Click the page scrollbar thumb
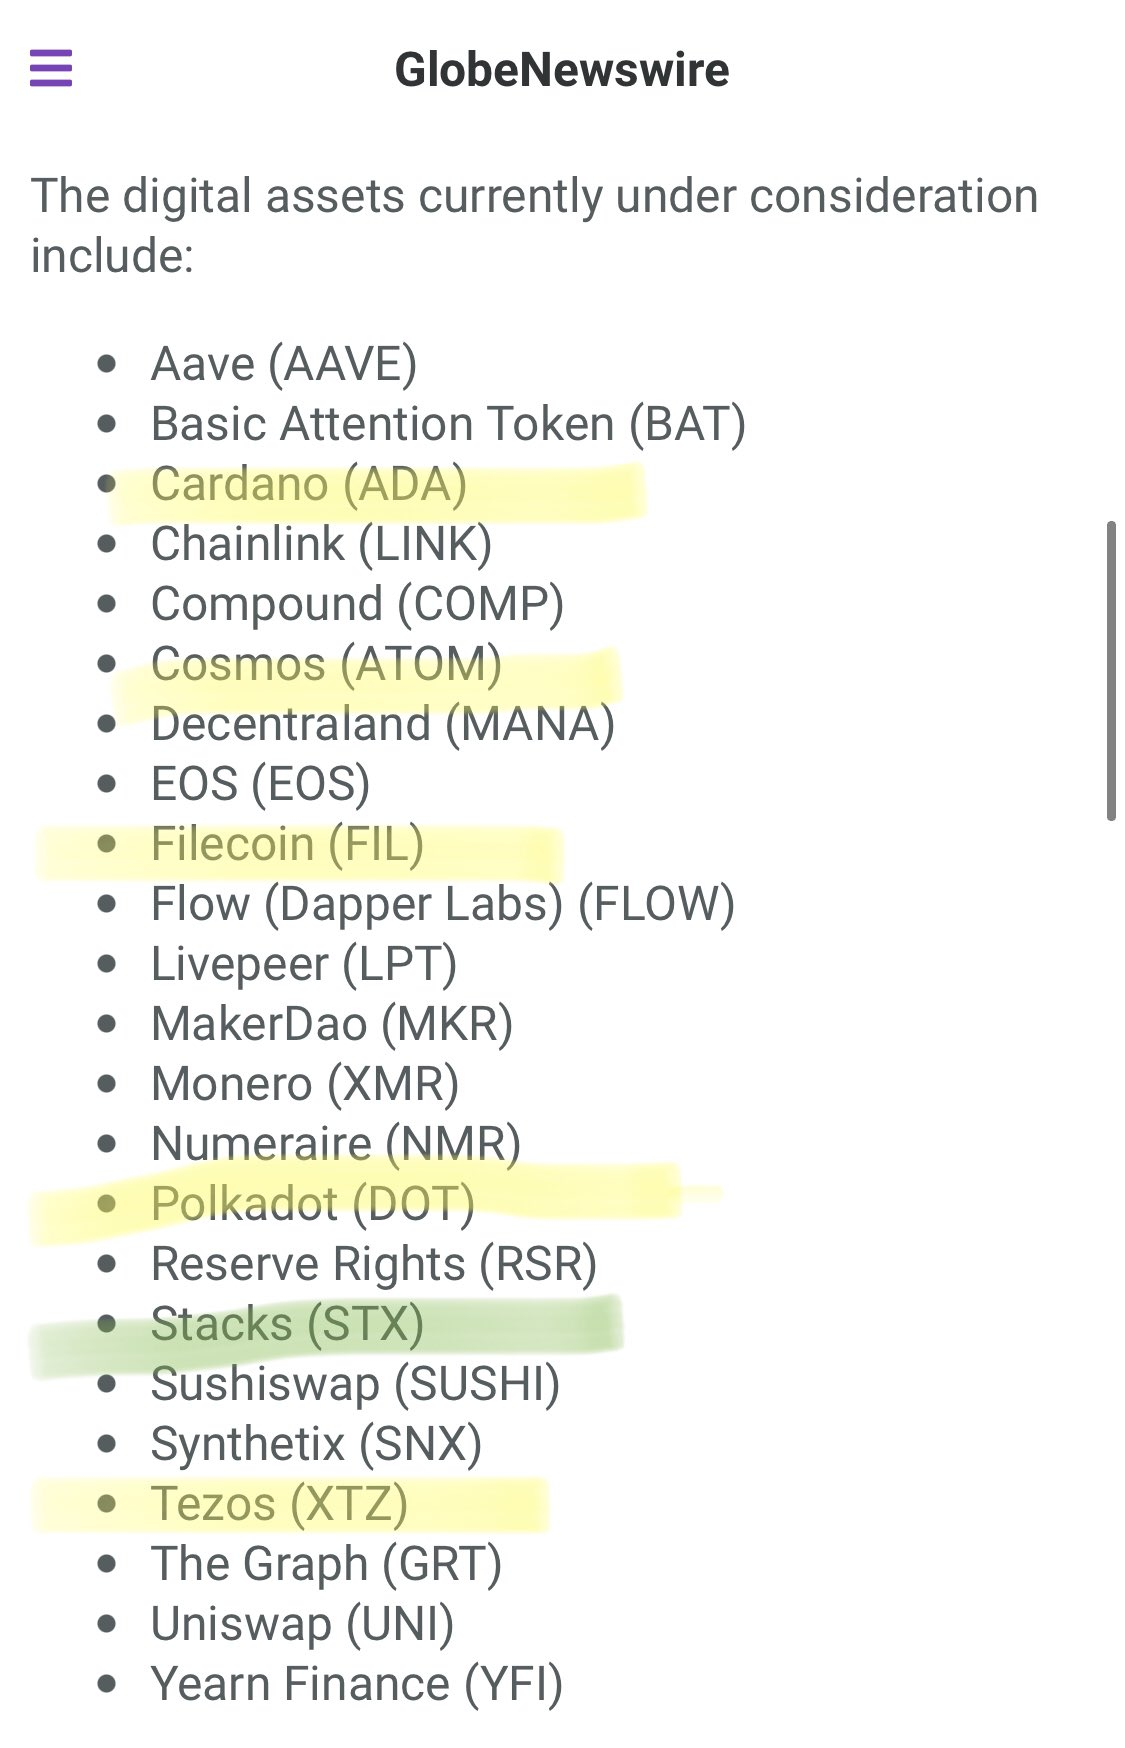The width and height of the screenshot is (1125, 1748). pos(1111,671)
